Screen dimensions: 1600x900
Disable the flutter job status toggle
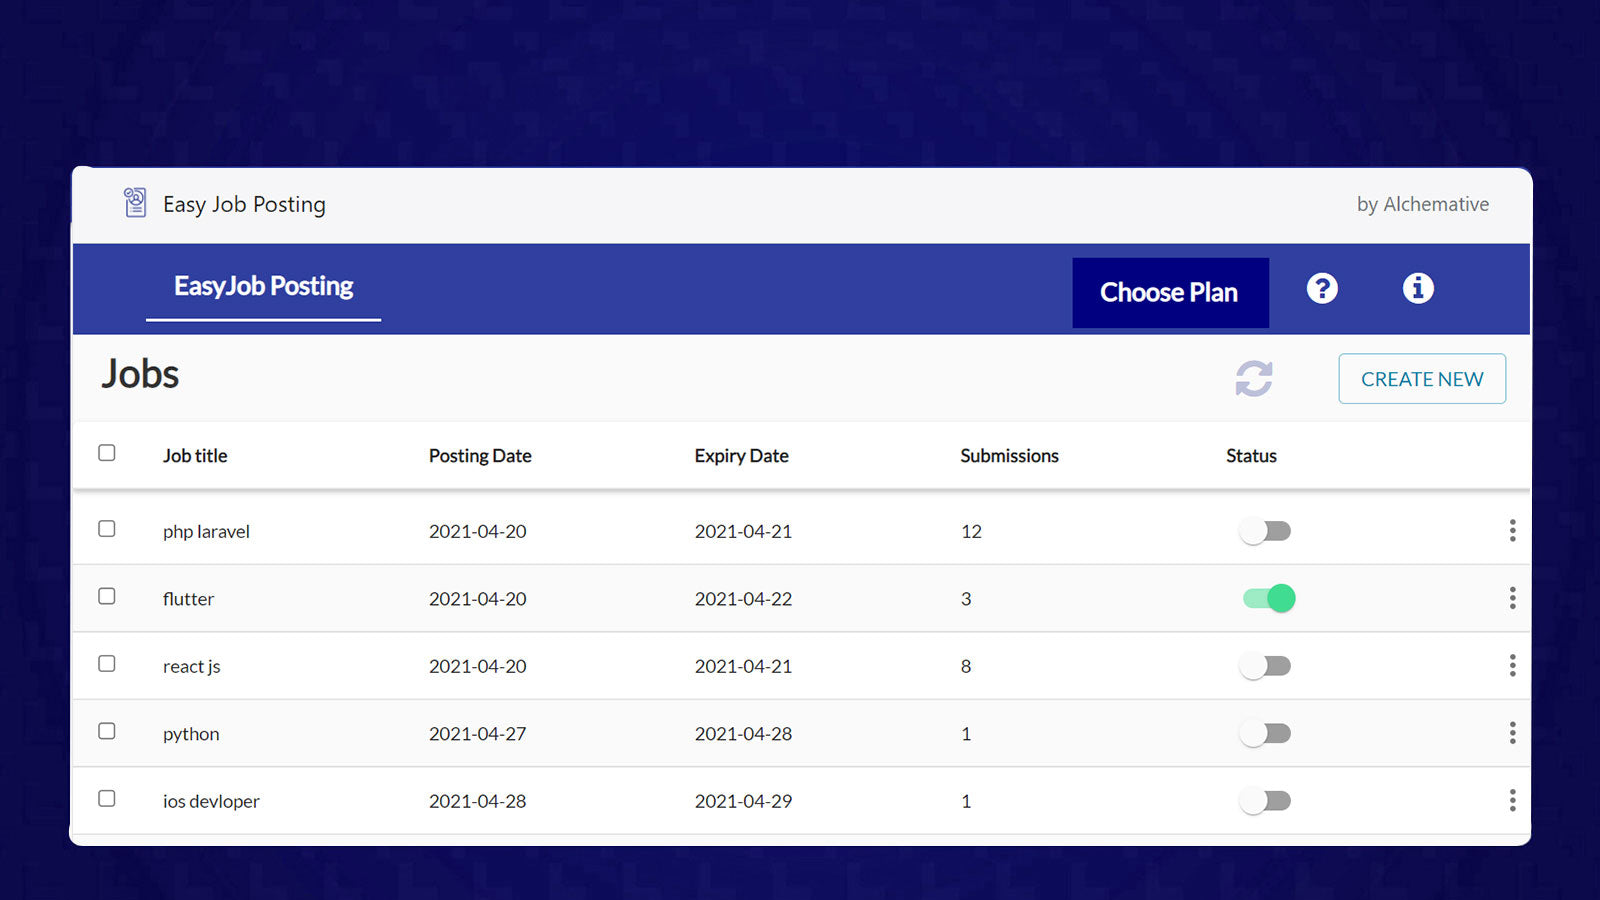tap(1268, 598)
